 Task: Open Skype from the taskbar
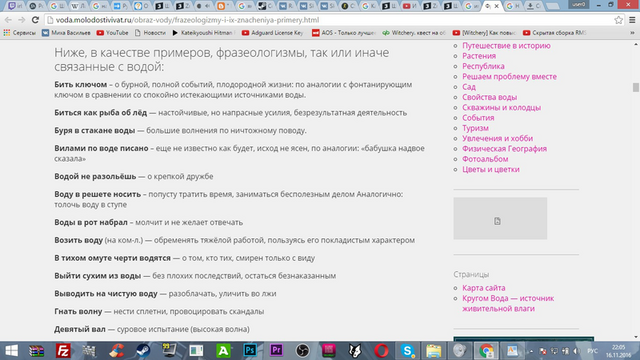coord(407,351)
